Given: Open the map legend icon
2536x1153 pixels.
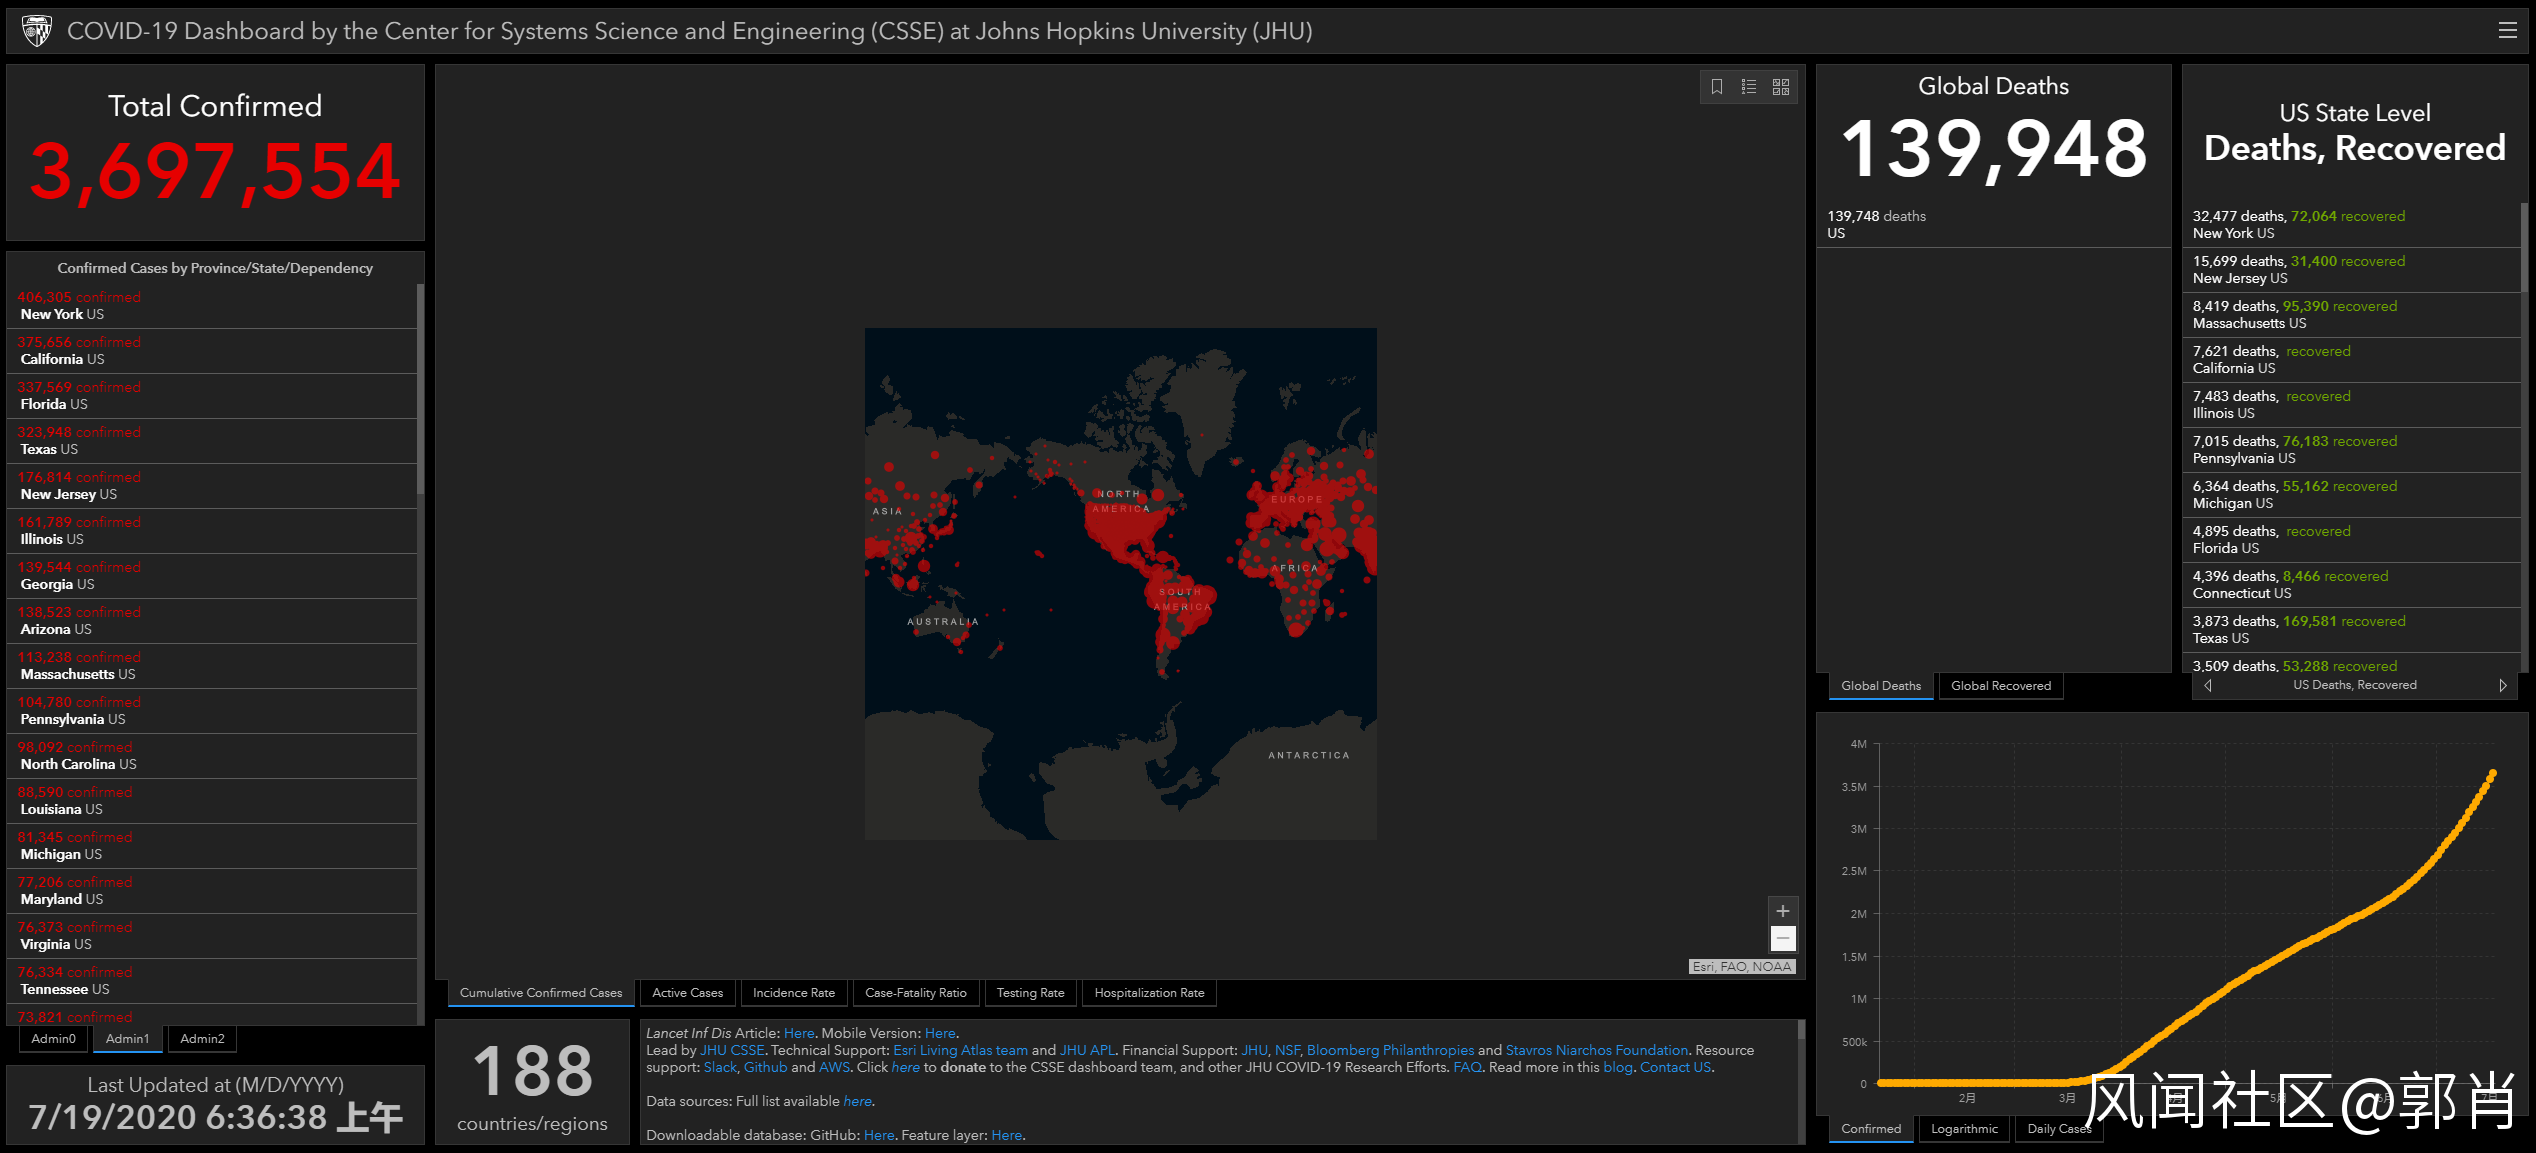Looking at the screenshot, I should [x=1748, y=87].
